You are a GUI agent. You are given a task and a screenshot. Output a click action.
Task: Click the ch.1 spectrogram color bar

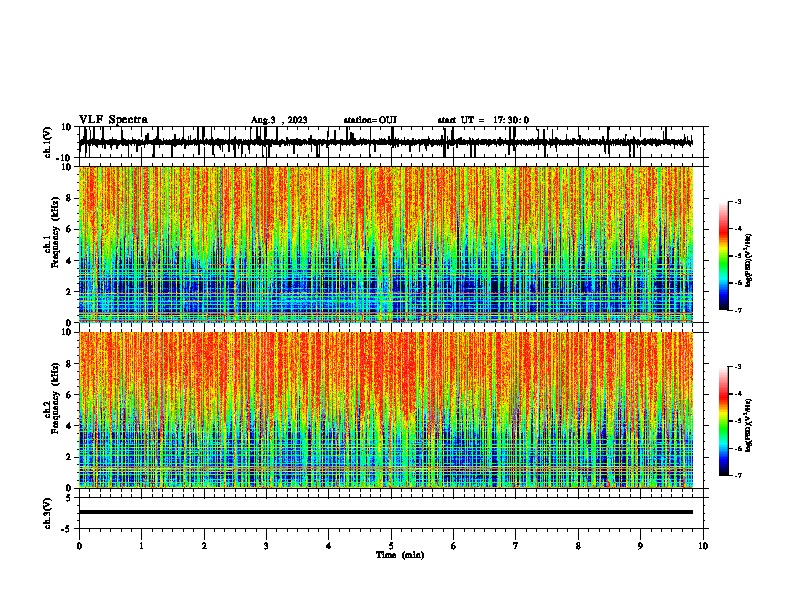point(724,256)
